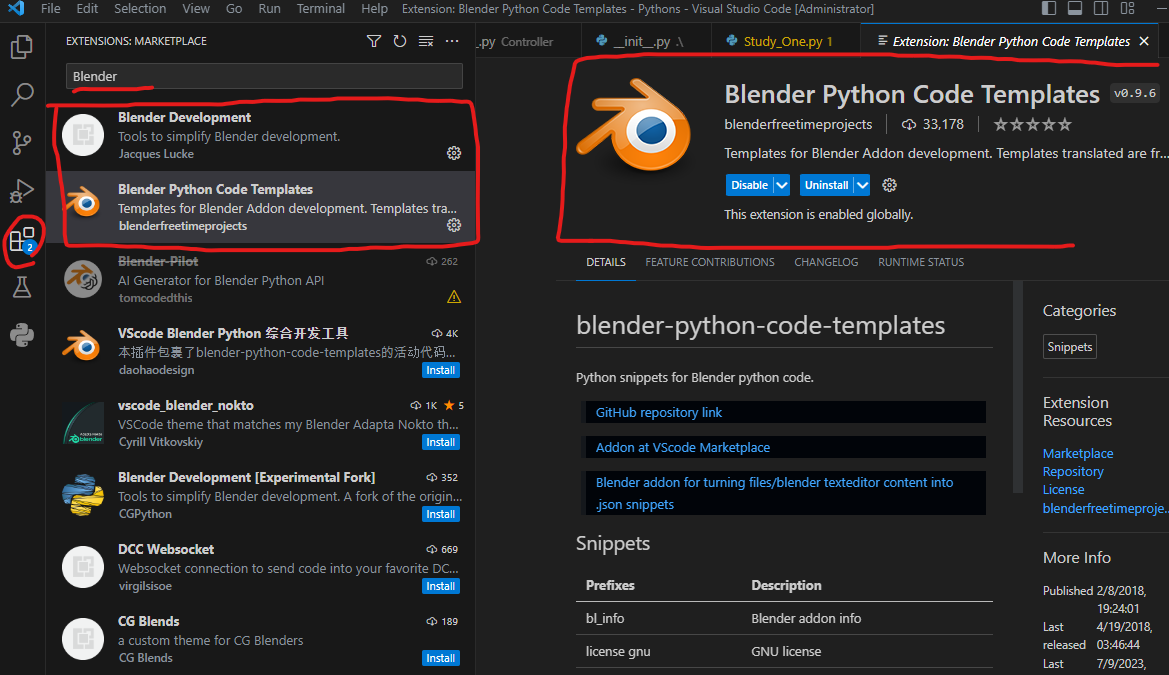This screenshot has width=1169, height=675.
Task: Expand the Uninstall button dropdown arrow
Action: [862, 185]
